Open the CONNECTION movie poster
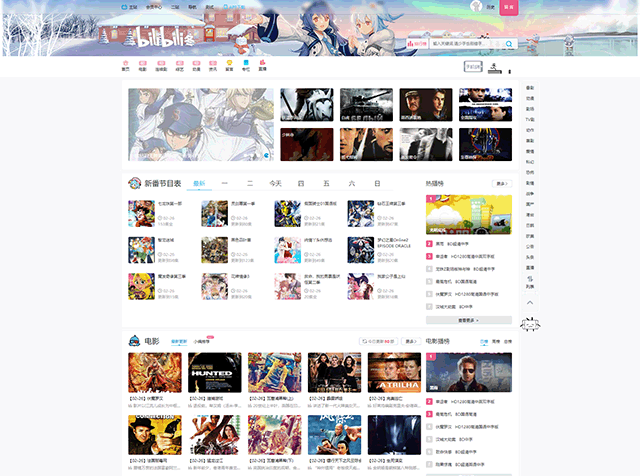This screenshot has height=476, width=640. pyautogui.click(x=155, y=435)
